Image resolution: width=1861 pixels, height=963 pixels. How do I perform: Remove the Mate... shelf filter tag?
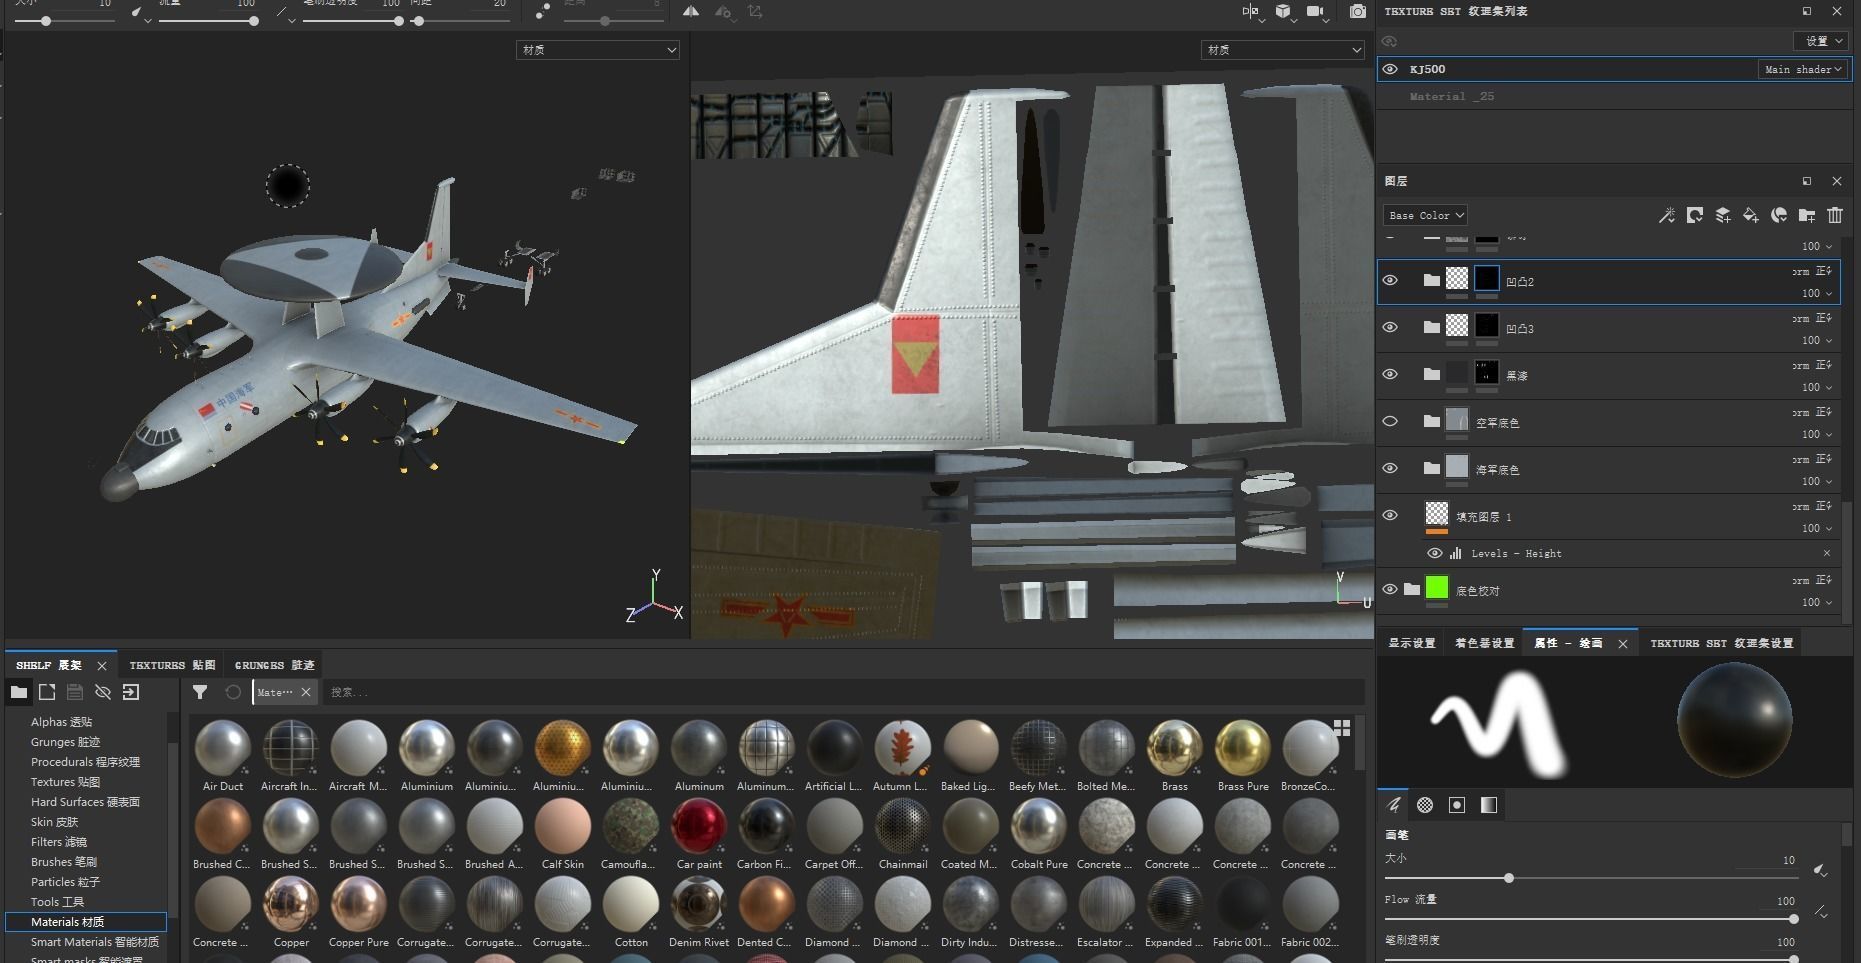point(306,692)
